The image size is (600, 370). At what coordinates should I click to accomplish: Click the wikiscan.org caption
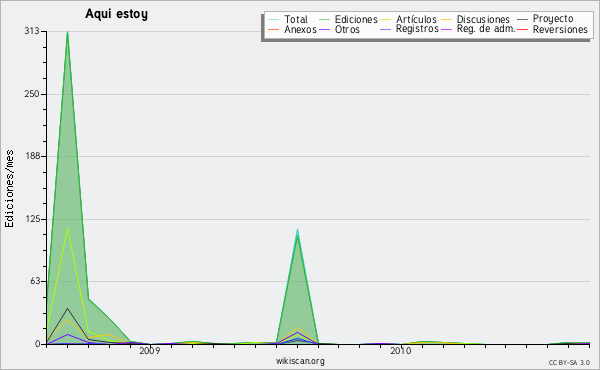[x=300, y=361]
